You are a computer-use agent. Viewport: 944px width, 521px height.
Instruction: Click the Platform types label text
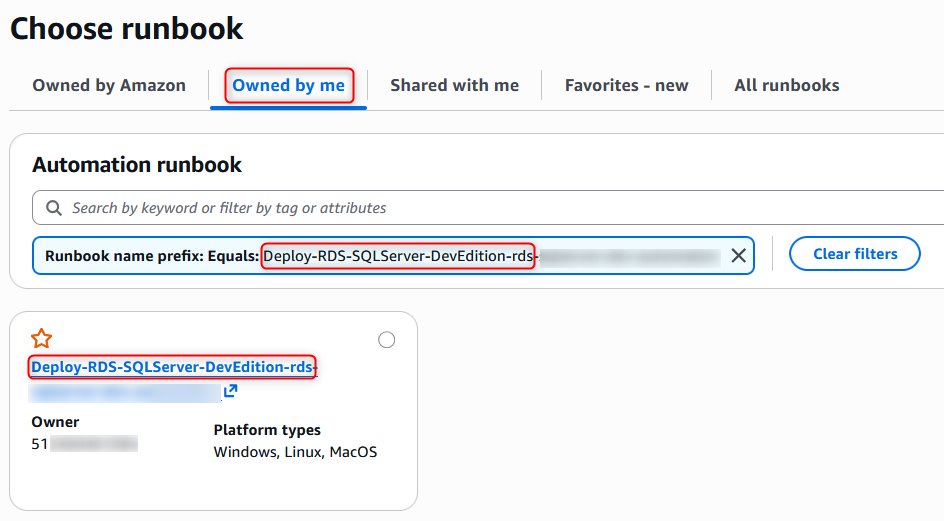tap(267, 430)
